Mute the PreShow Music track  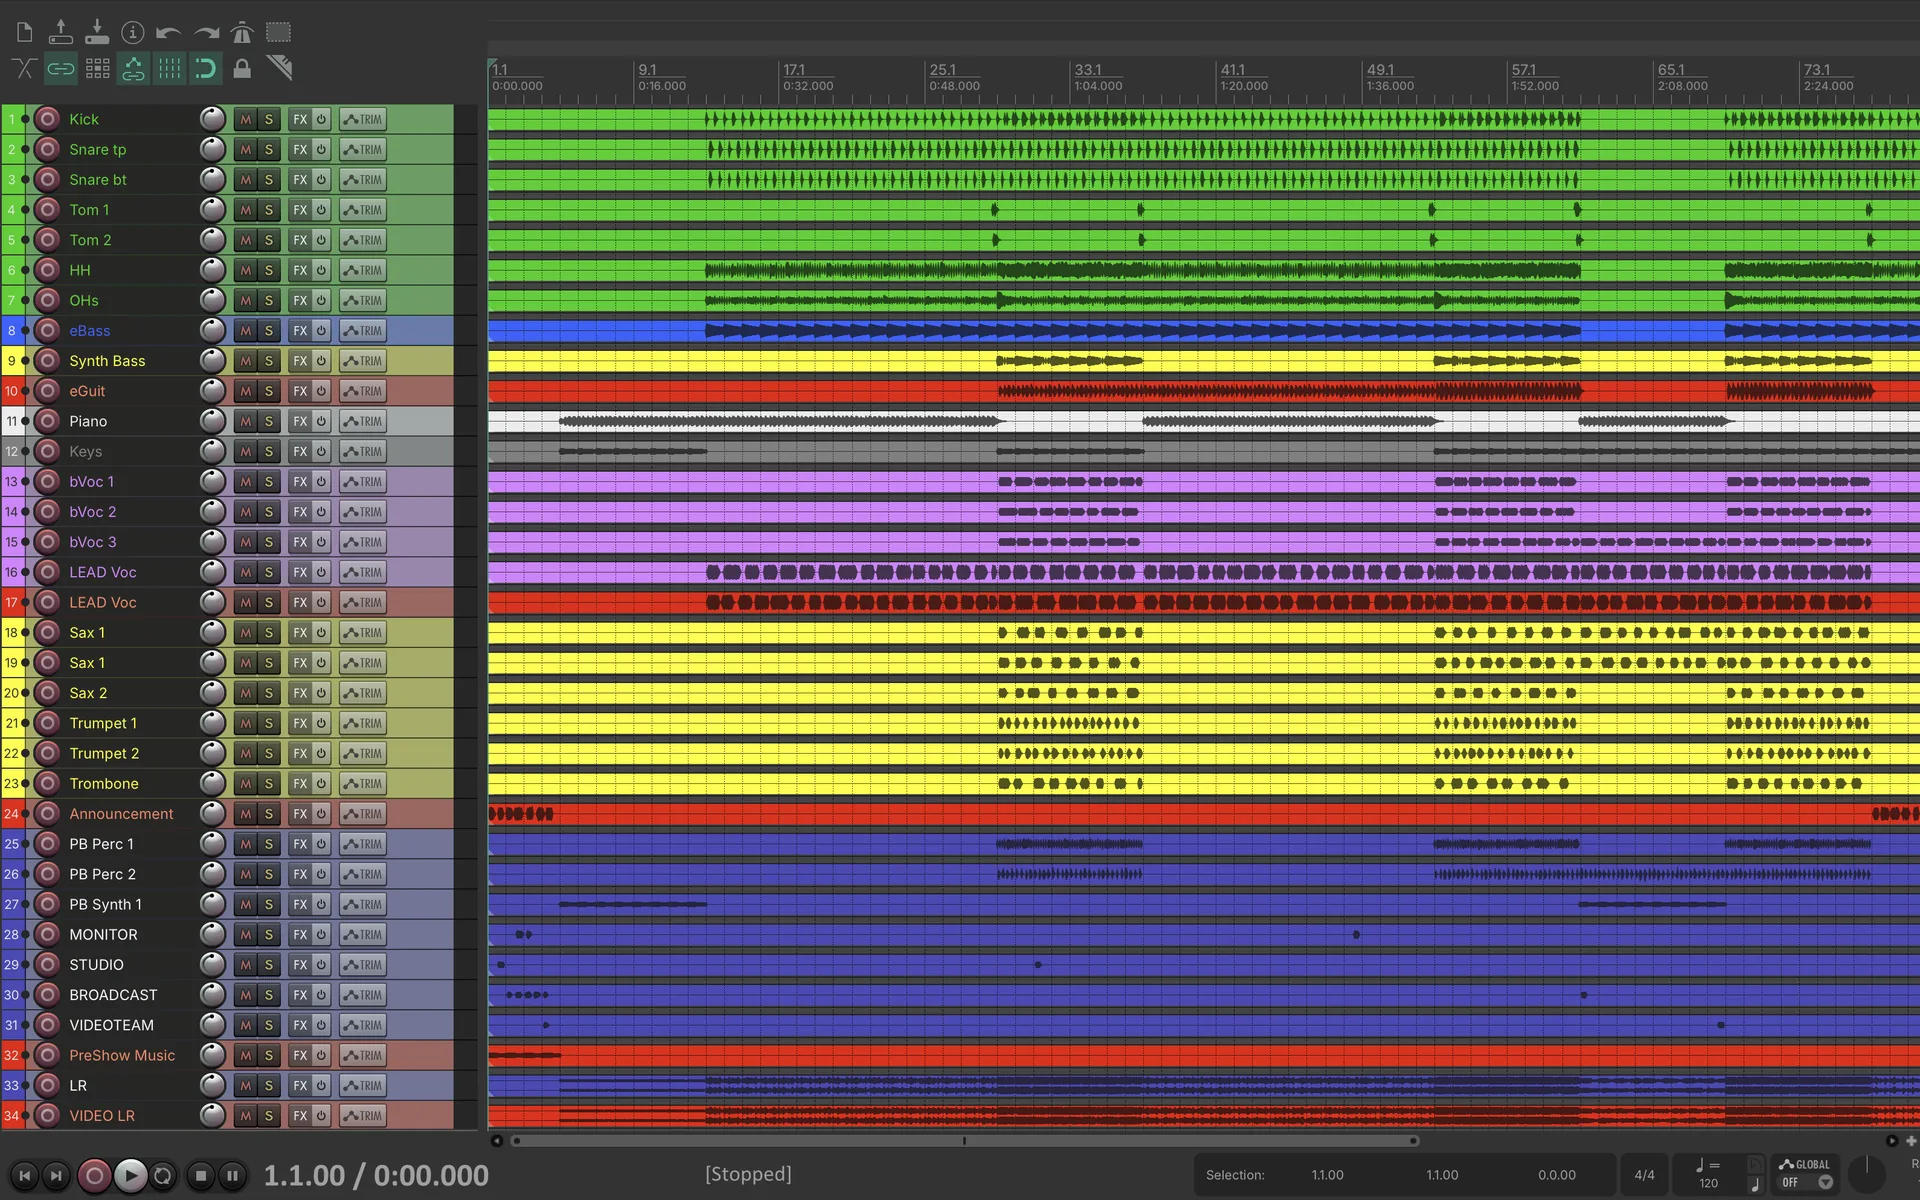[x=245, y=1055]
